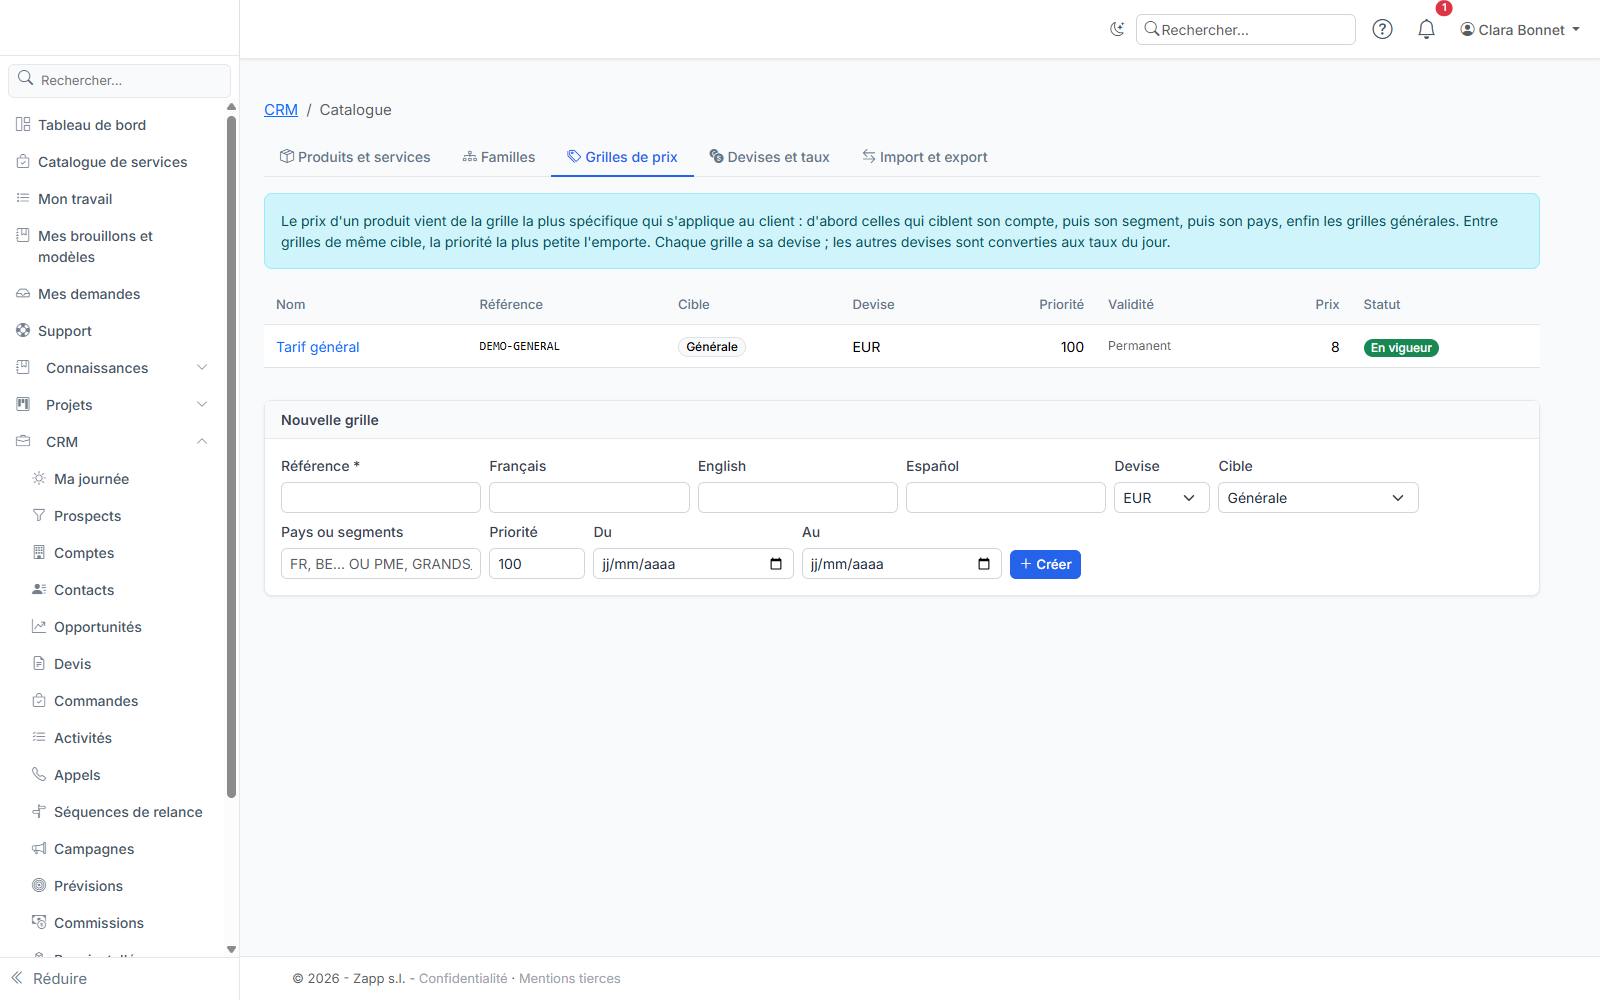Click the Créer button
Viewport: 1600px width, 1000px height.
[x=1045, y=564]
